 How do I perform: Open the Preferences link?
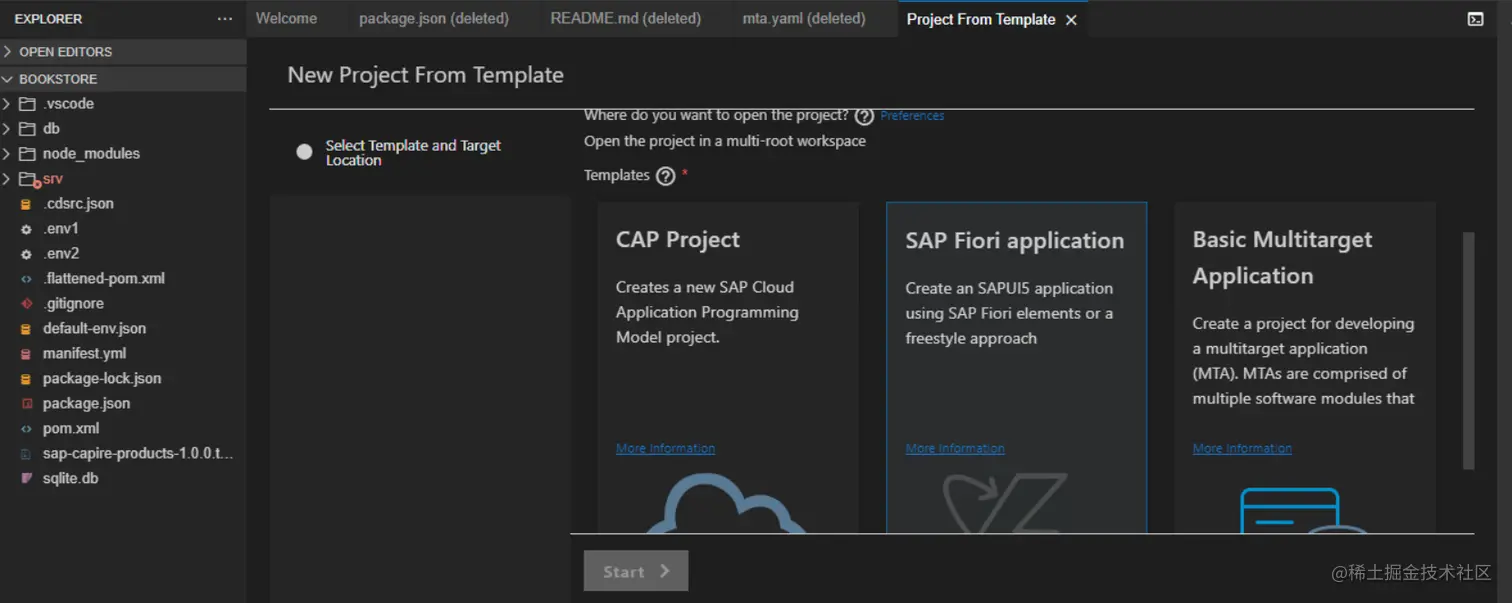[x=912, y=116]
